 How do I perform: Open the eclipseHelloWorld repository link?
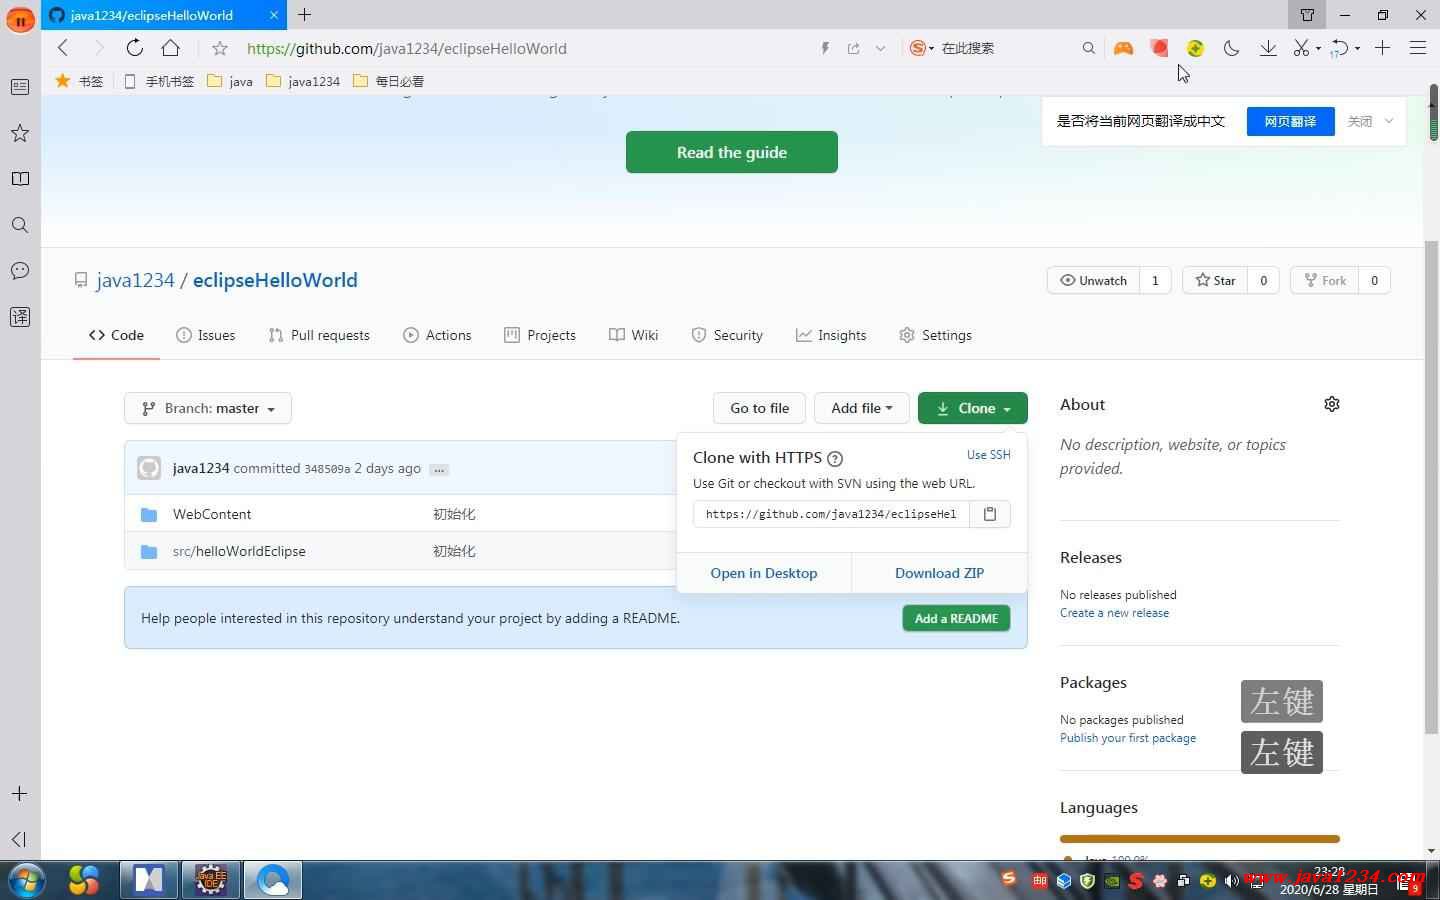[x=275, y=280]
